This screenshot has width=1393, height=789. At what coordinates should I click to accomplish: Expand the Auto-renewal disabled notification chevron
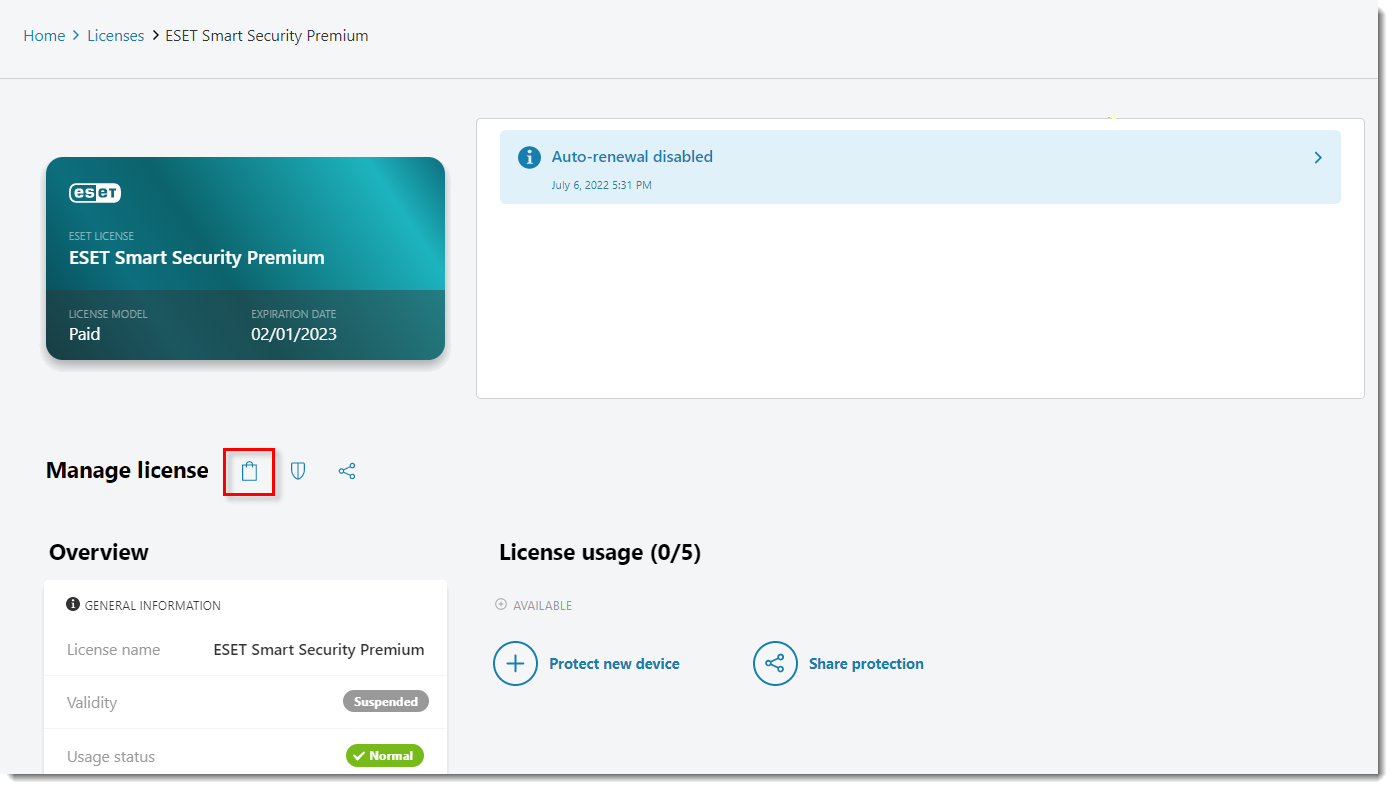click(x=1318, y=158)
